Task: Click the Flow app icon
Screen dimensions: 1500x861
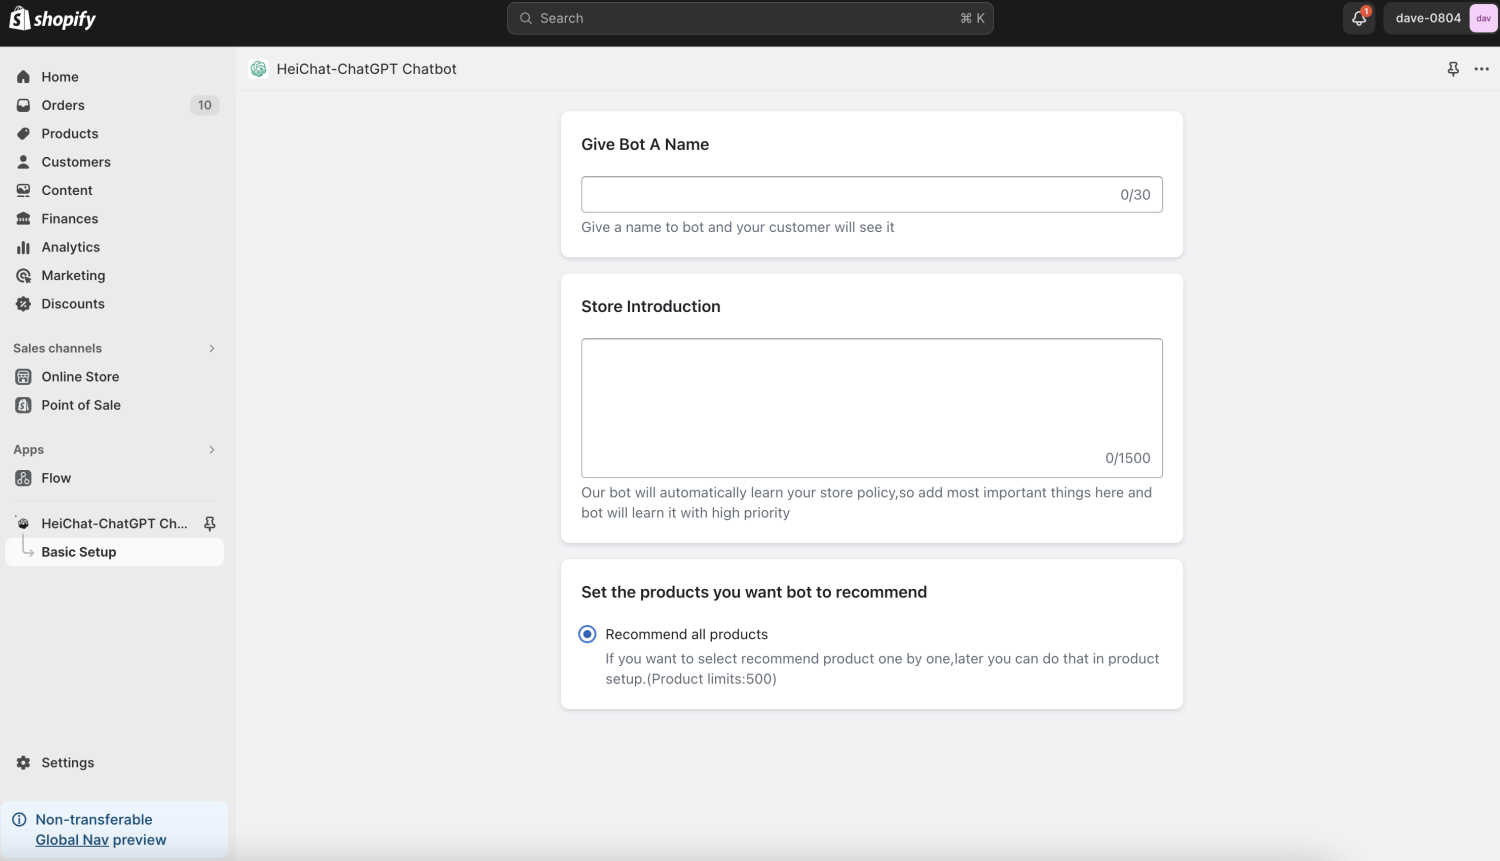Action: click(x=23, y=478)
